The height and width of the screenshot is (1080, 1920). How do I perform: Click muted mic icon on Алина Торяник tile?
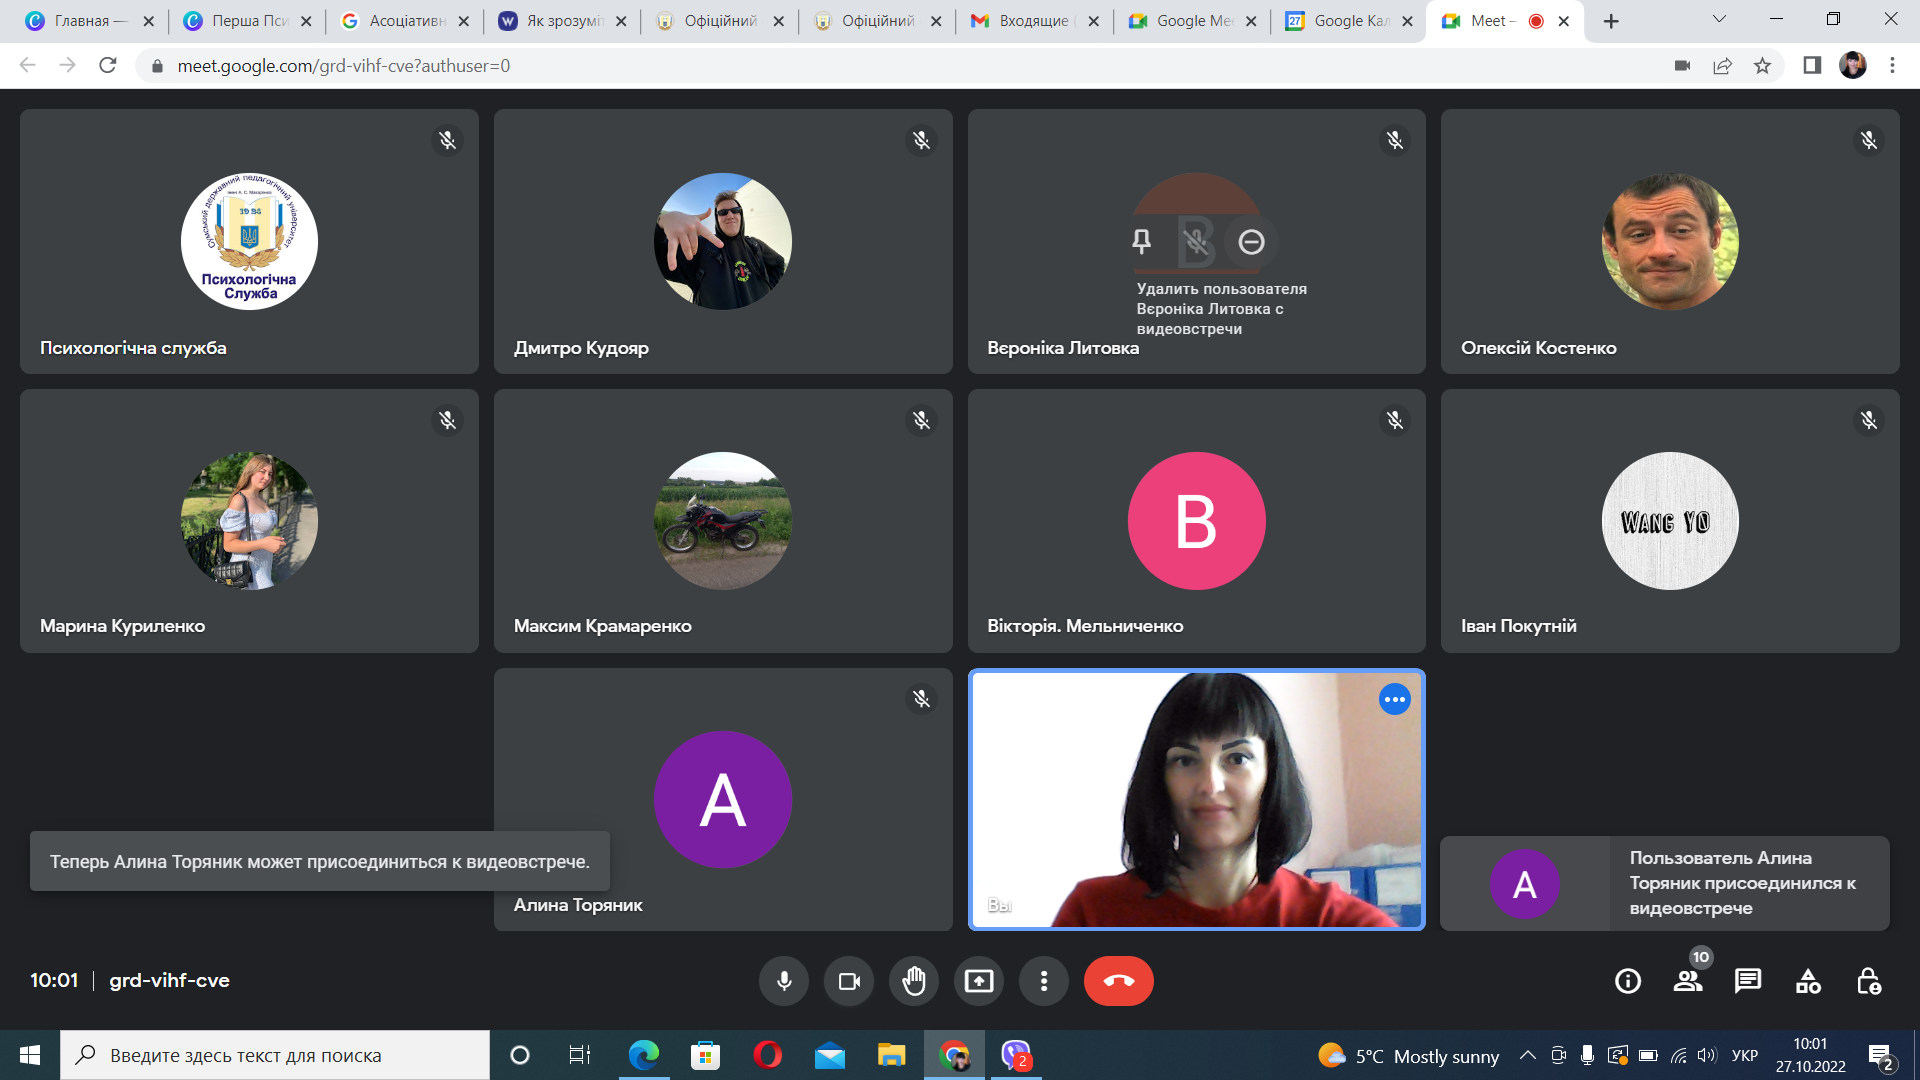pos(921,699)
